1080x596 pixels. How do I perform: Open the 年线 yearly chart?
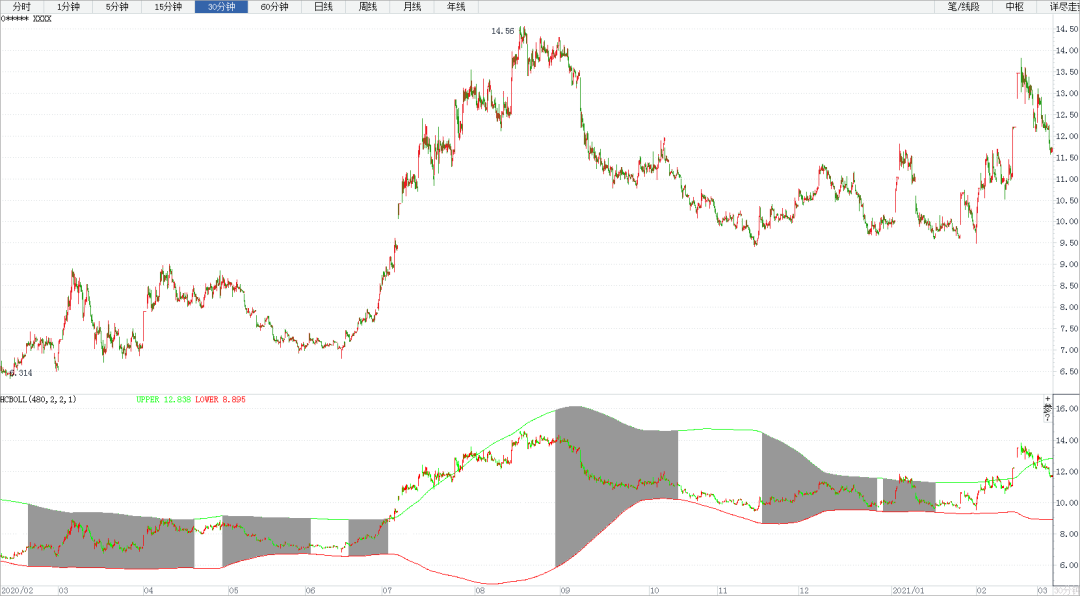click(x=456, y=7)
